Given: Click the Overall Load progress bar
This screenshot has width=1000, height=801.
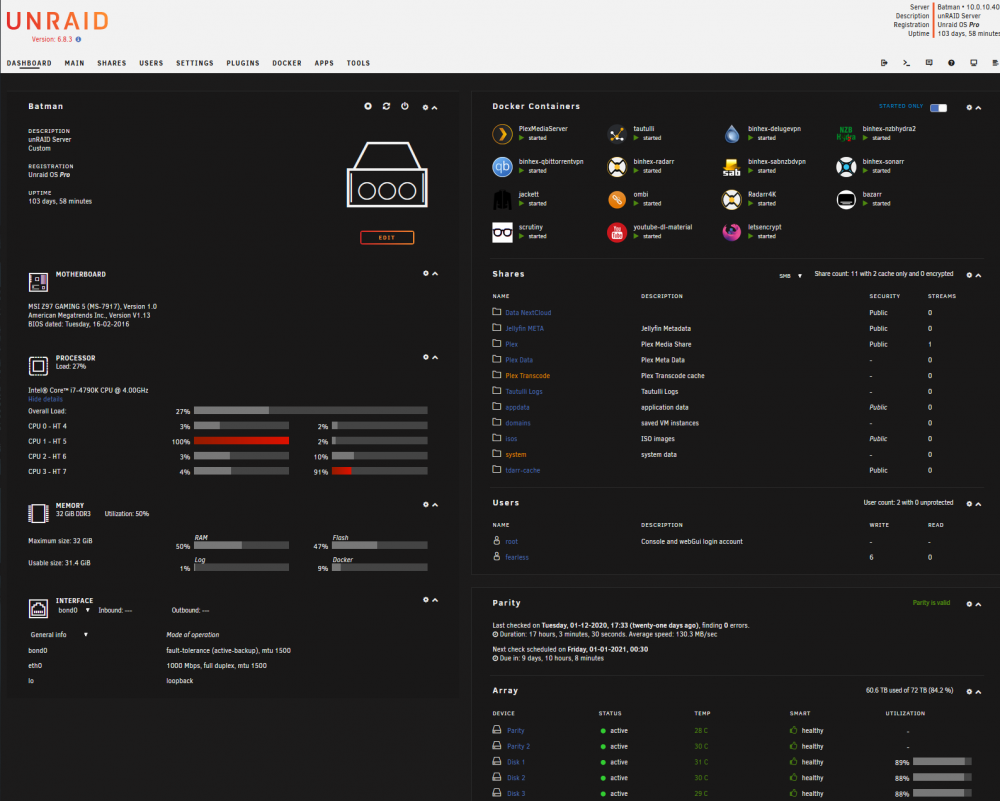Looking at the screenshot, I should pos(311,411).
